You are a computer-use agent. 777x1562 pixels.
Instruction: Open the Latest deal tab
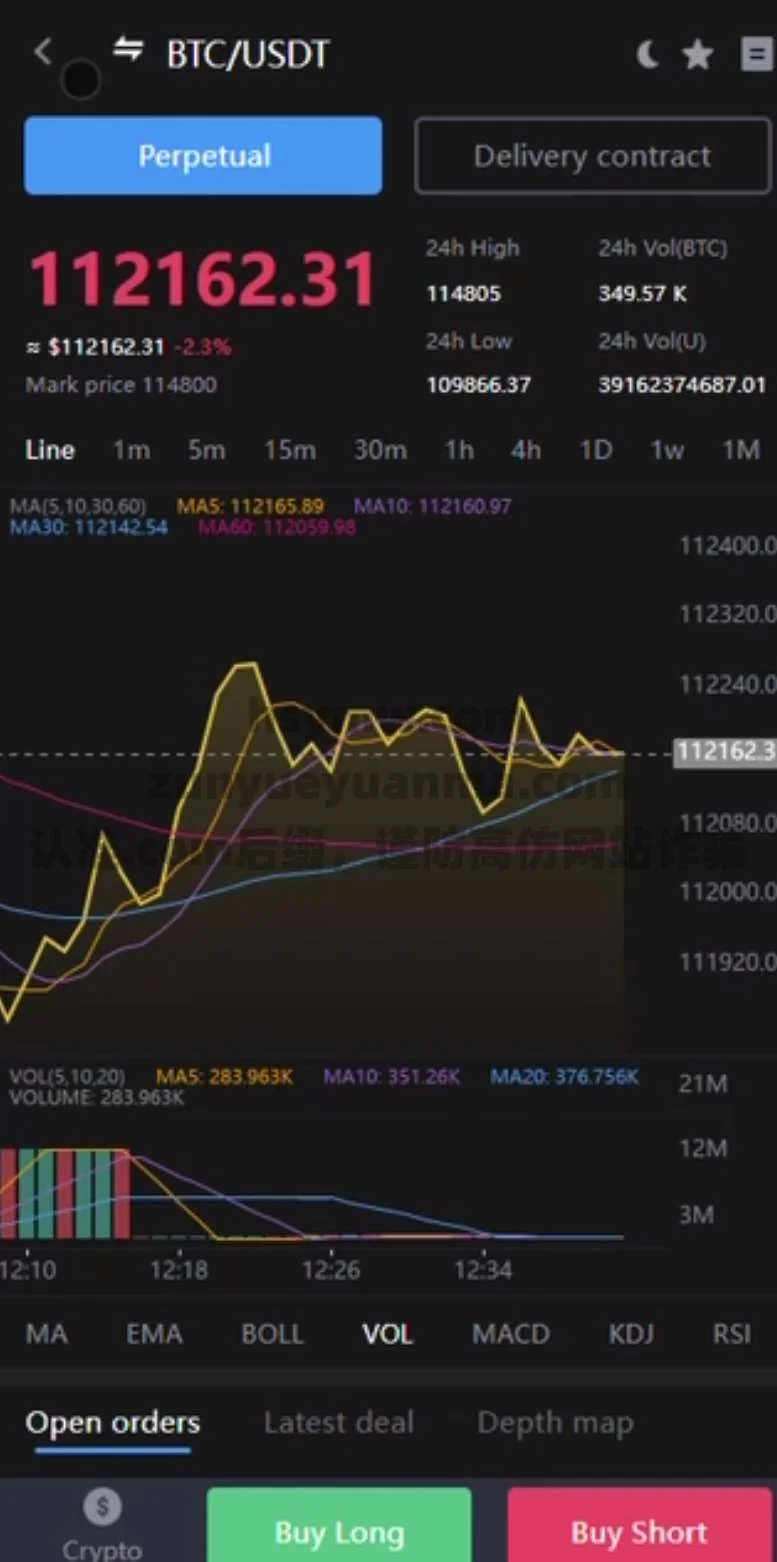[338, 1422]
